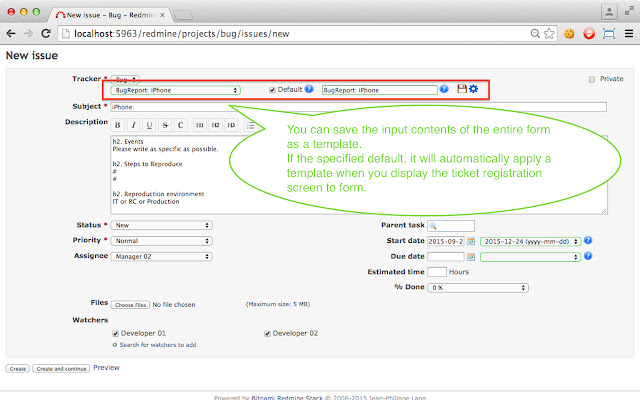Viewport: 640px width, 400px height.
Task: Click the Bold formatting button
Action: 118,125
